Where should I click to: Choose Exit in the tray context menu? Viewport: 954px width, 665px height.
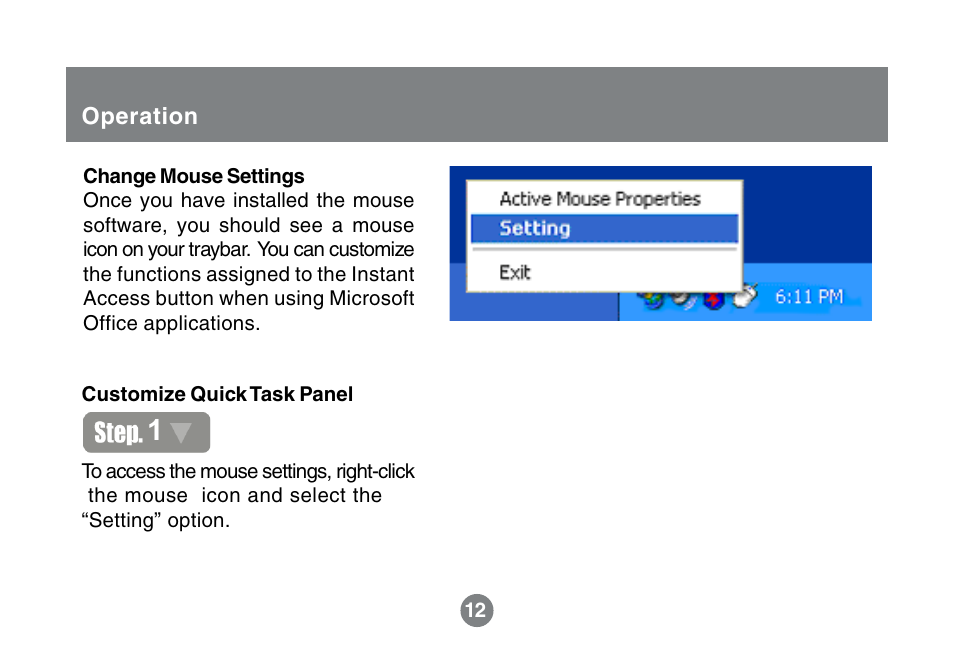[x=515, y=272]
